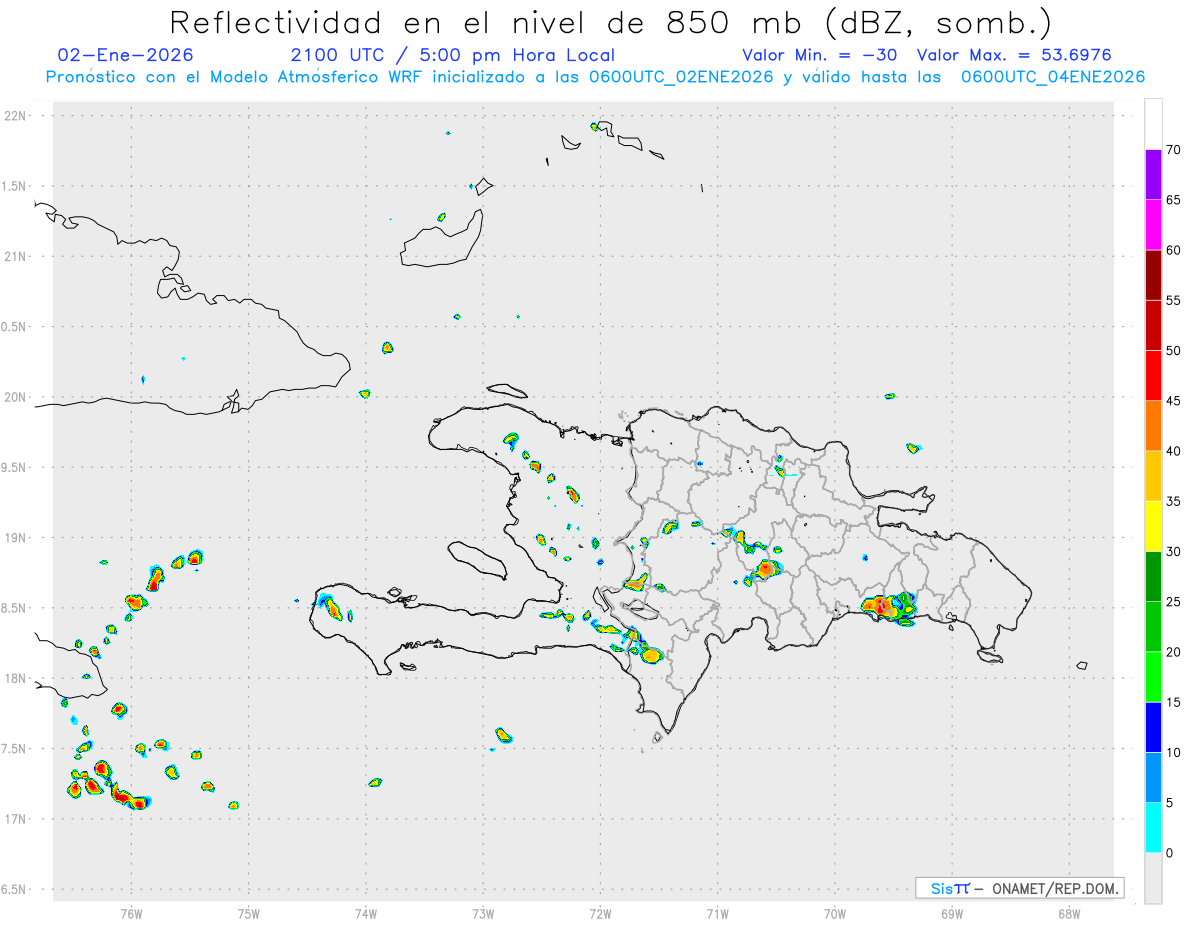Click the 'ONAMET/REP.DOM.' credit label
This screenshot has width=1200, height=927.
[x=1056, y=888]
